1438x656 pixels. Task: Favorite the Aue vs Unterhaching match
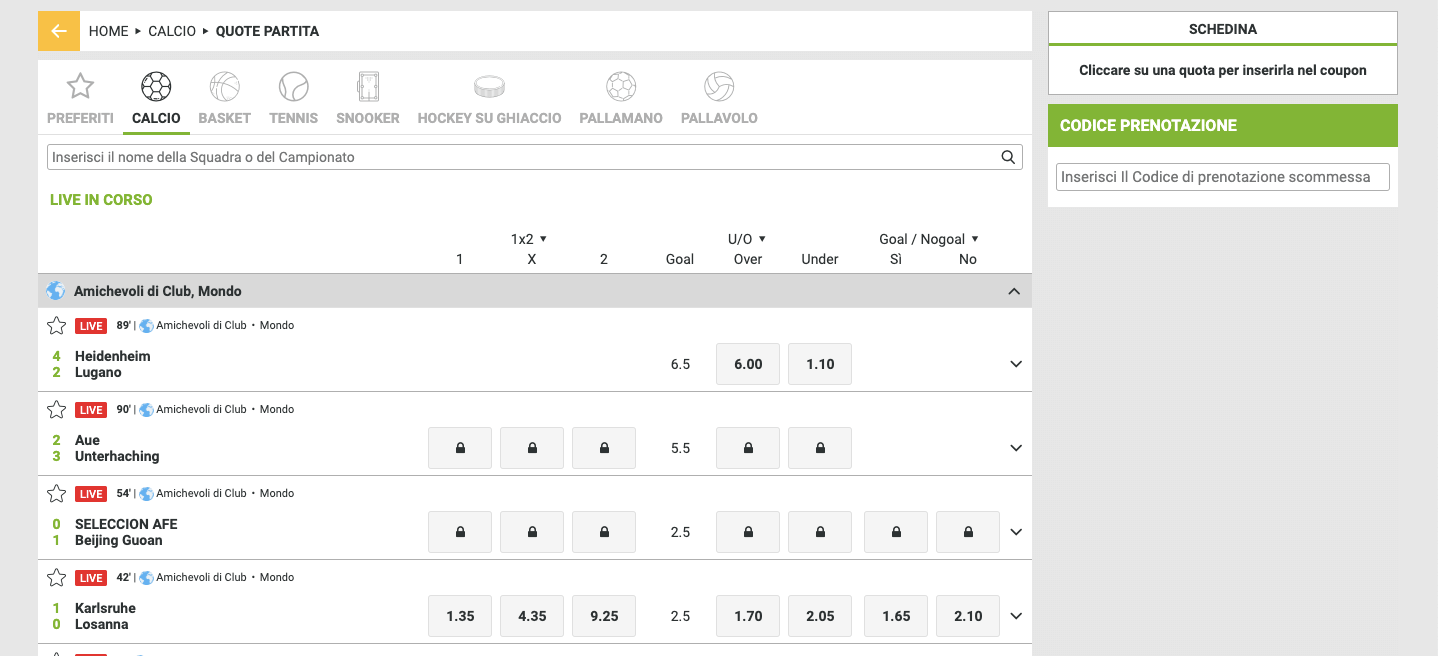pyautogui.click(x=56, y=409)
